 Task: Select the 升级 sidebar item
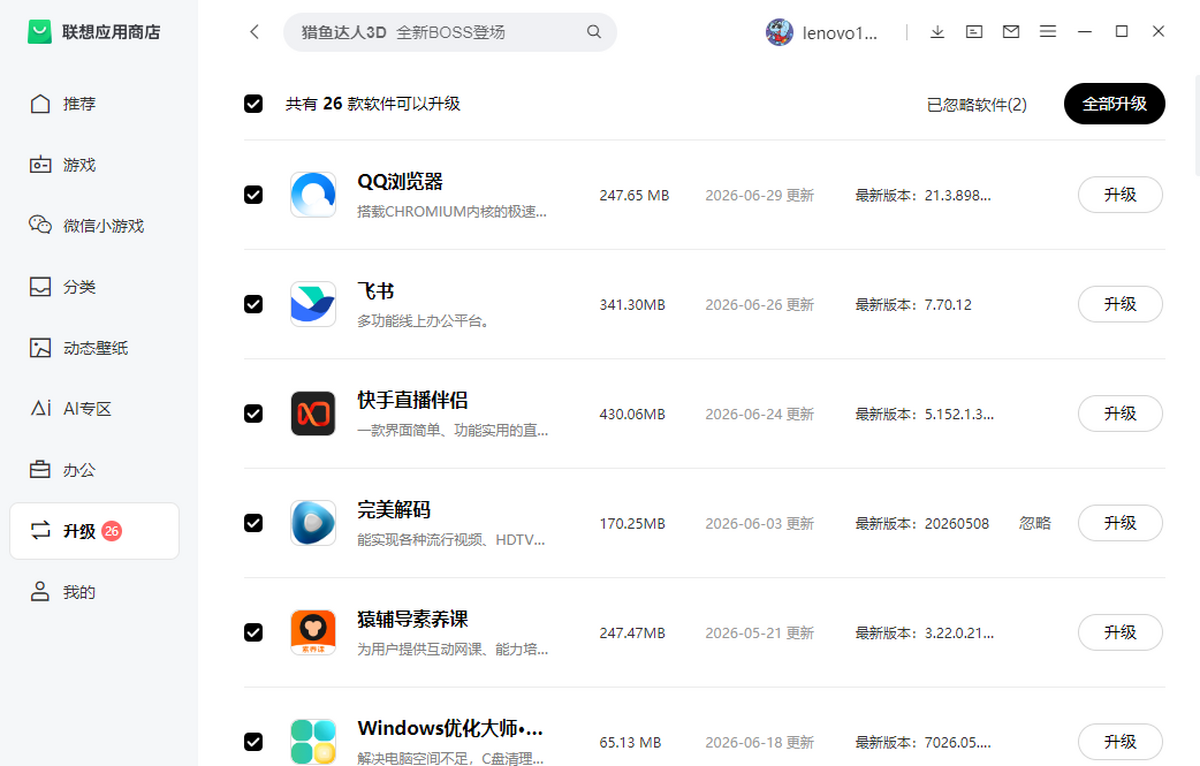point(94,531)
